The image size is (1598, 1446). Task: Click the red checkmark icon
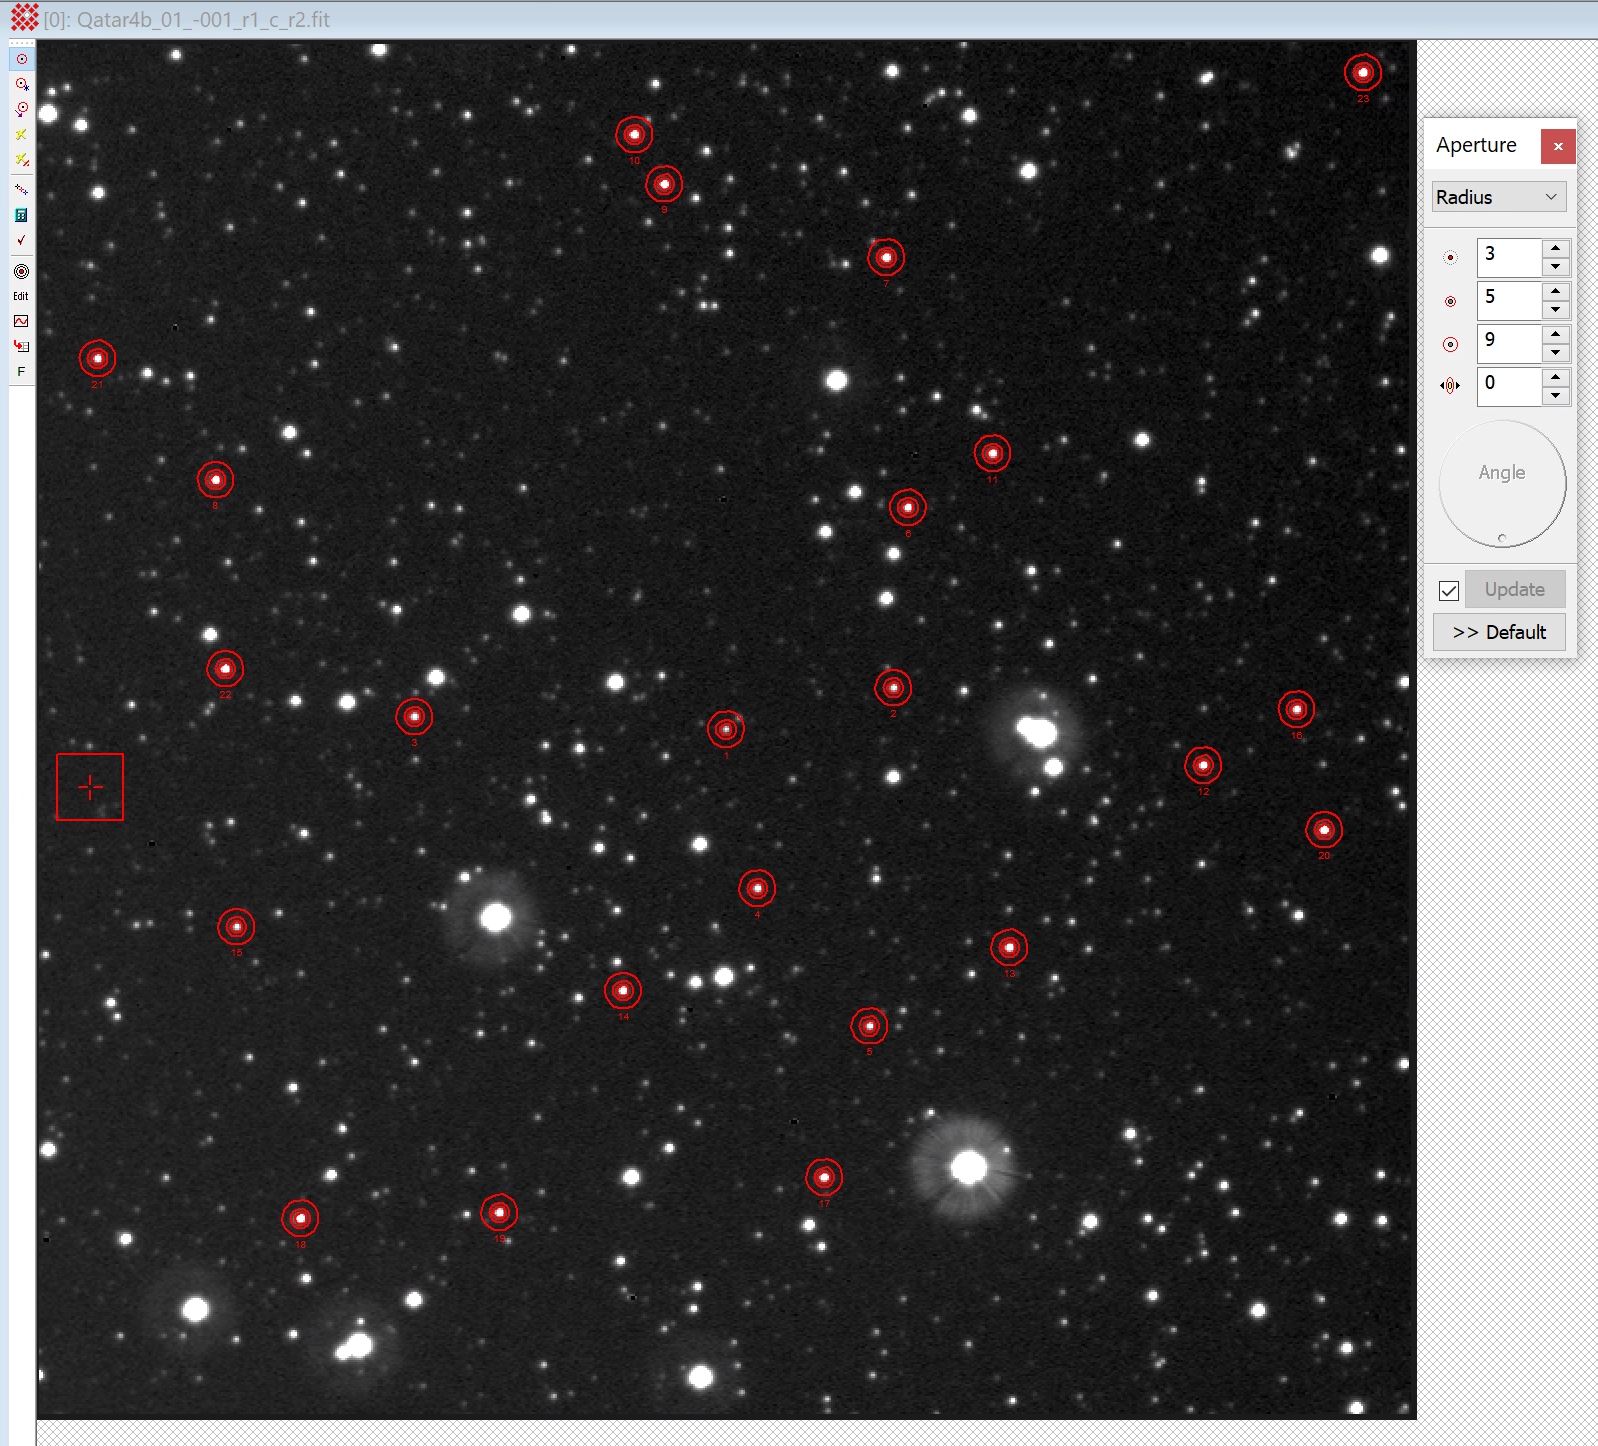(x=21, y=240)
